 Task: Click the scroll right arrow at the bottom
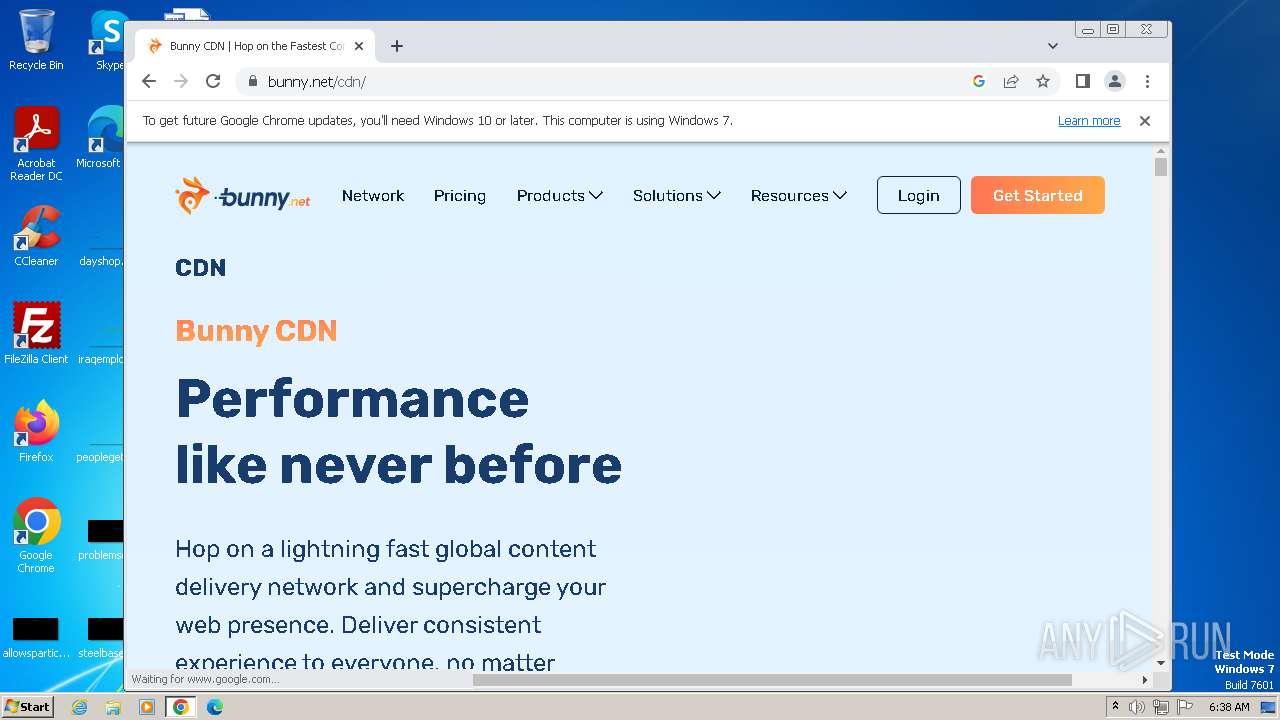(1145, 680)
